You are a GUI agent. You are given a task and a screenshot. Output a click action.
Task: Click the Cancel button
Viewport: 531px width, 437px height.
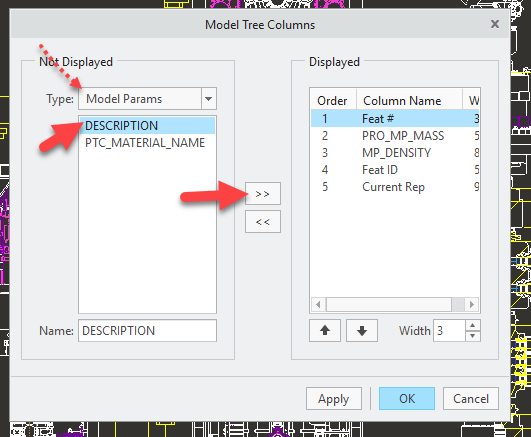pos(471,399)
